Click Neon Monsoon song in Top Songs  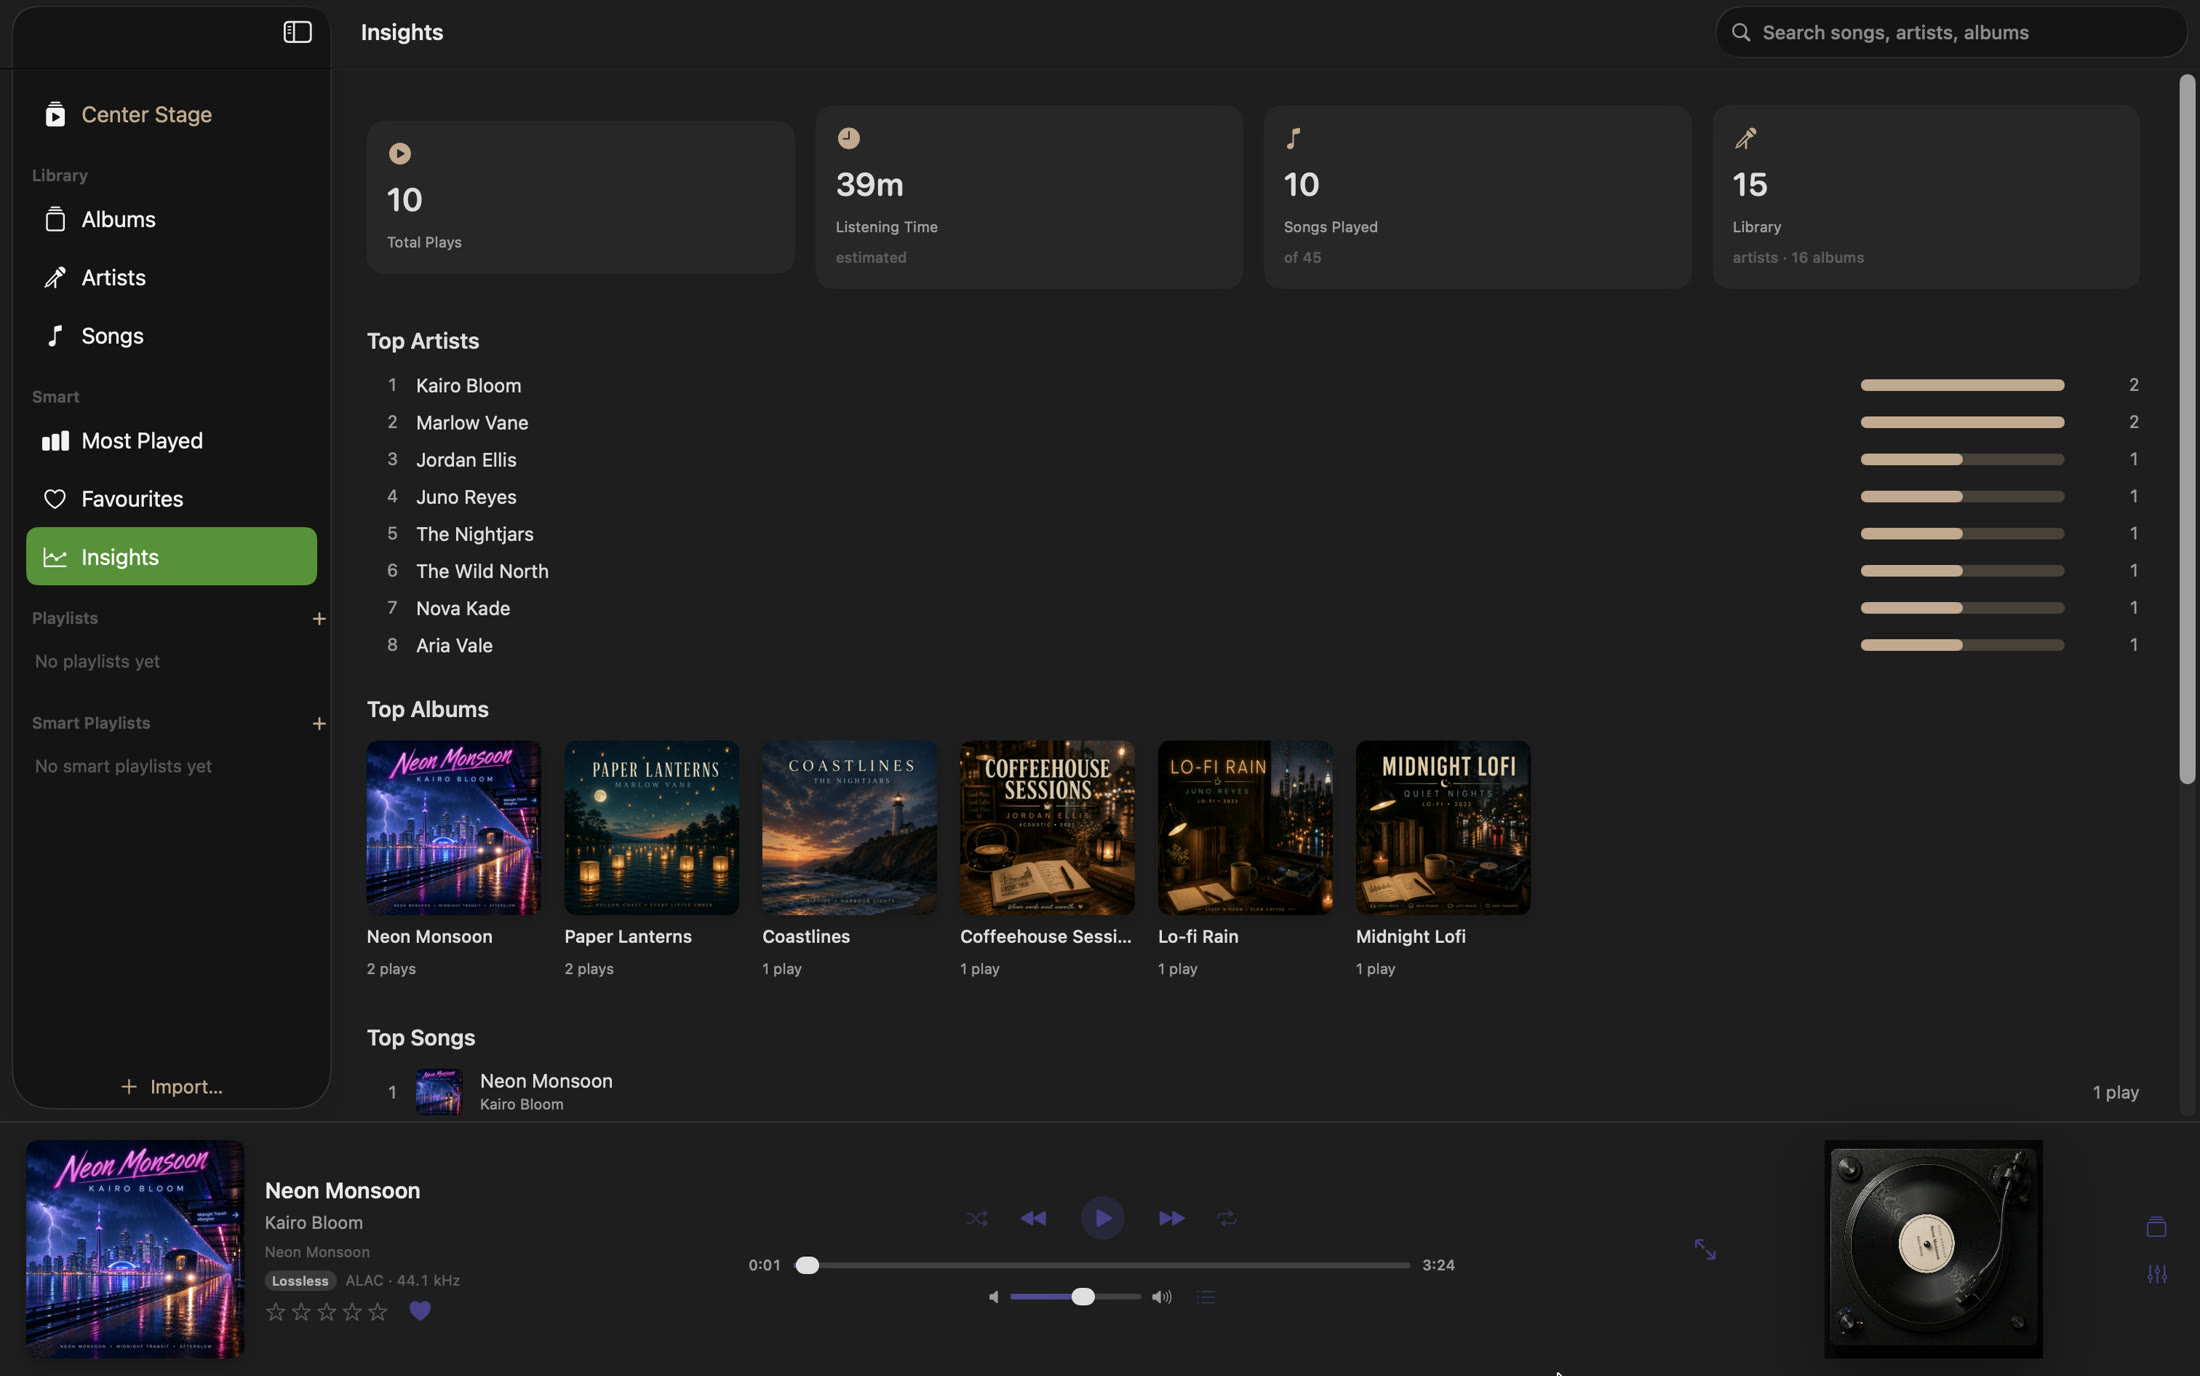tap(1253, 1092)
